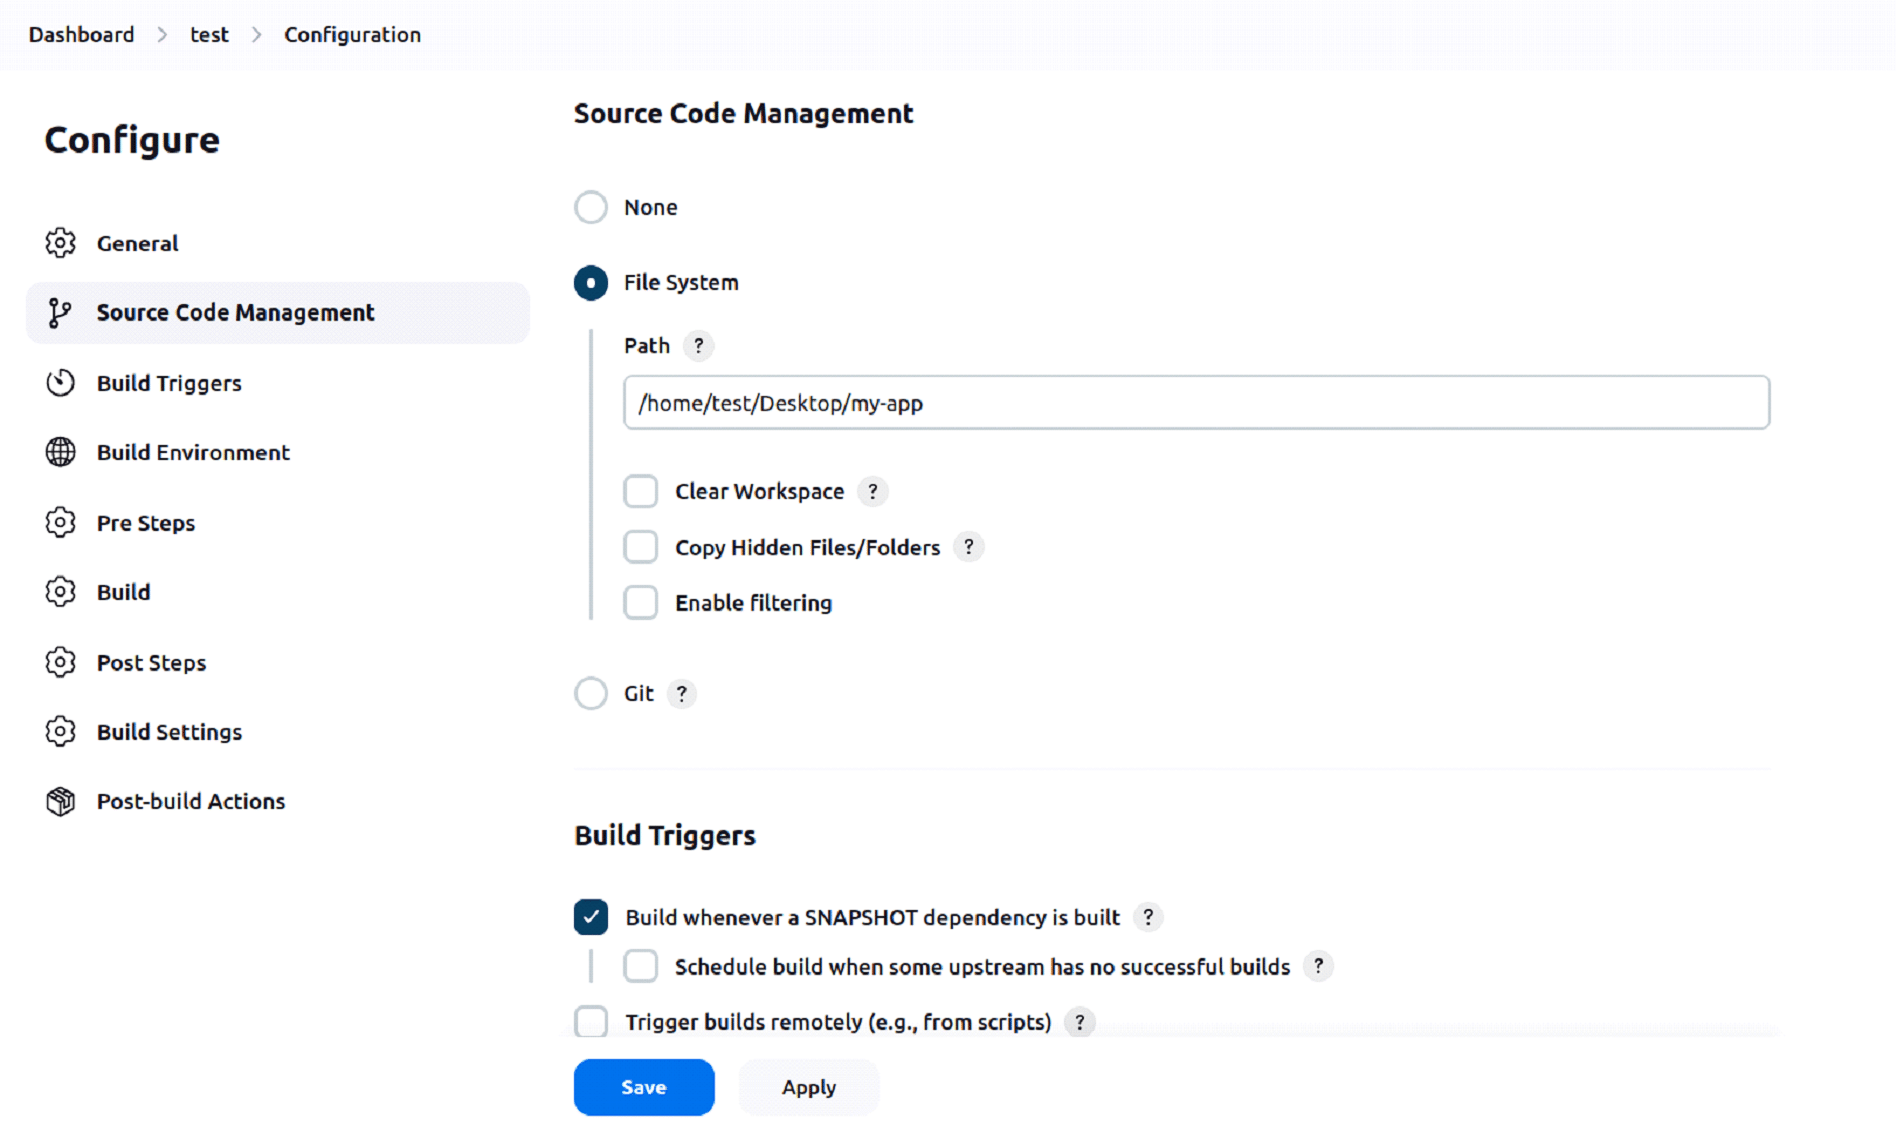The image size is (1896, 1132).
Task: Tick the Enable filtering checkbox
Action: (x=640, y=603)
